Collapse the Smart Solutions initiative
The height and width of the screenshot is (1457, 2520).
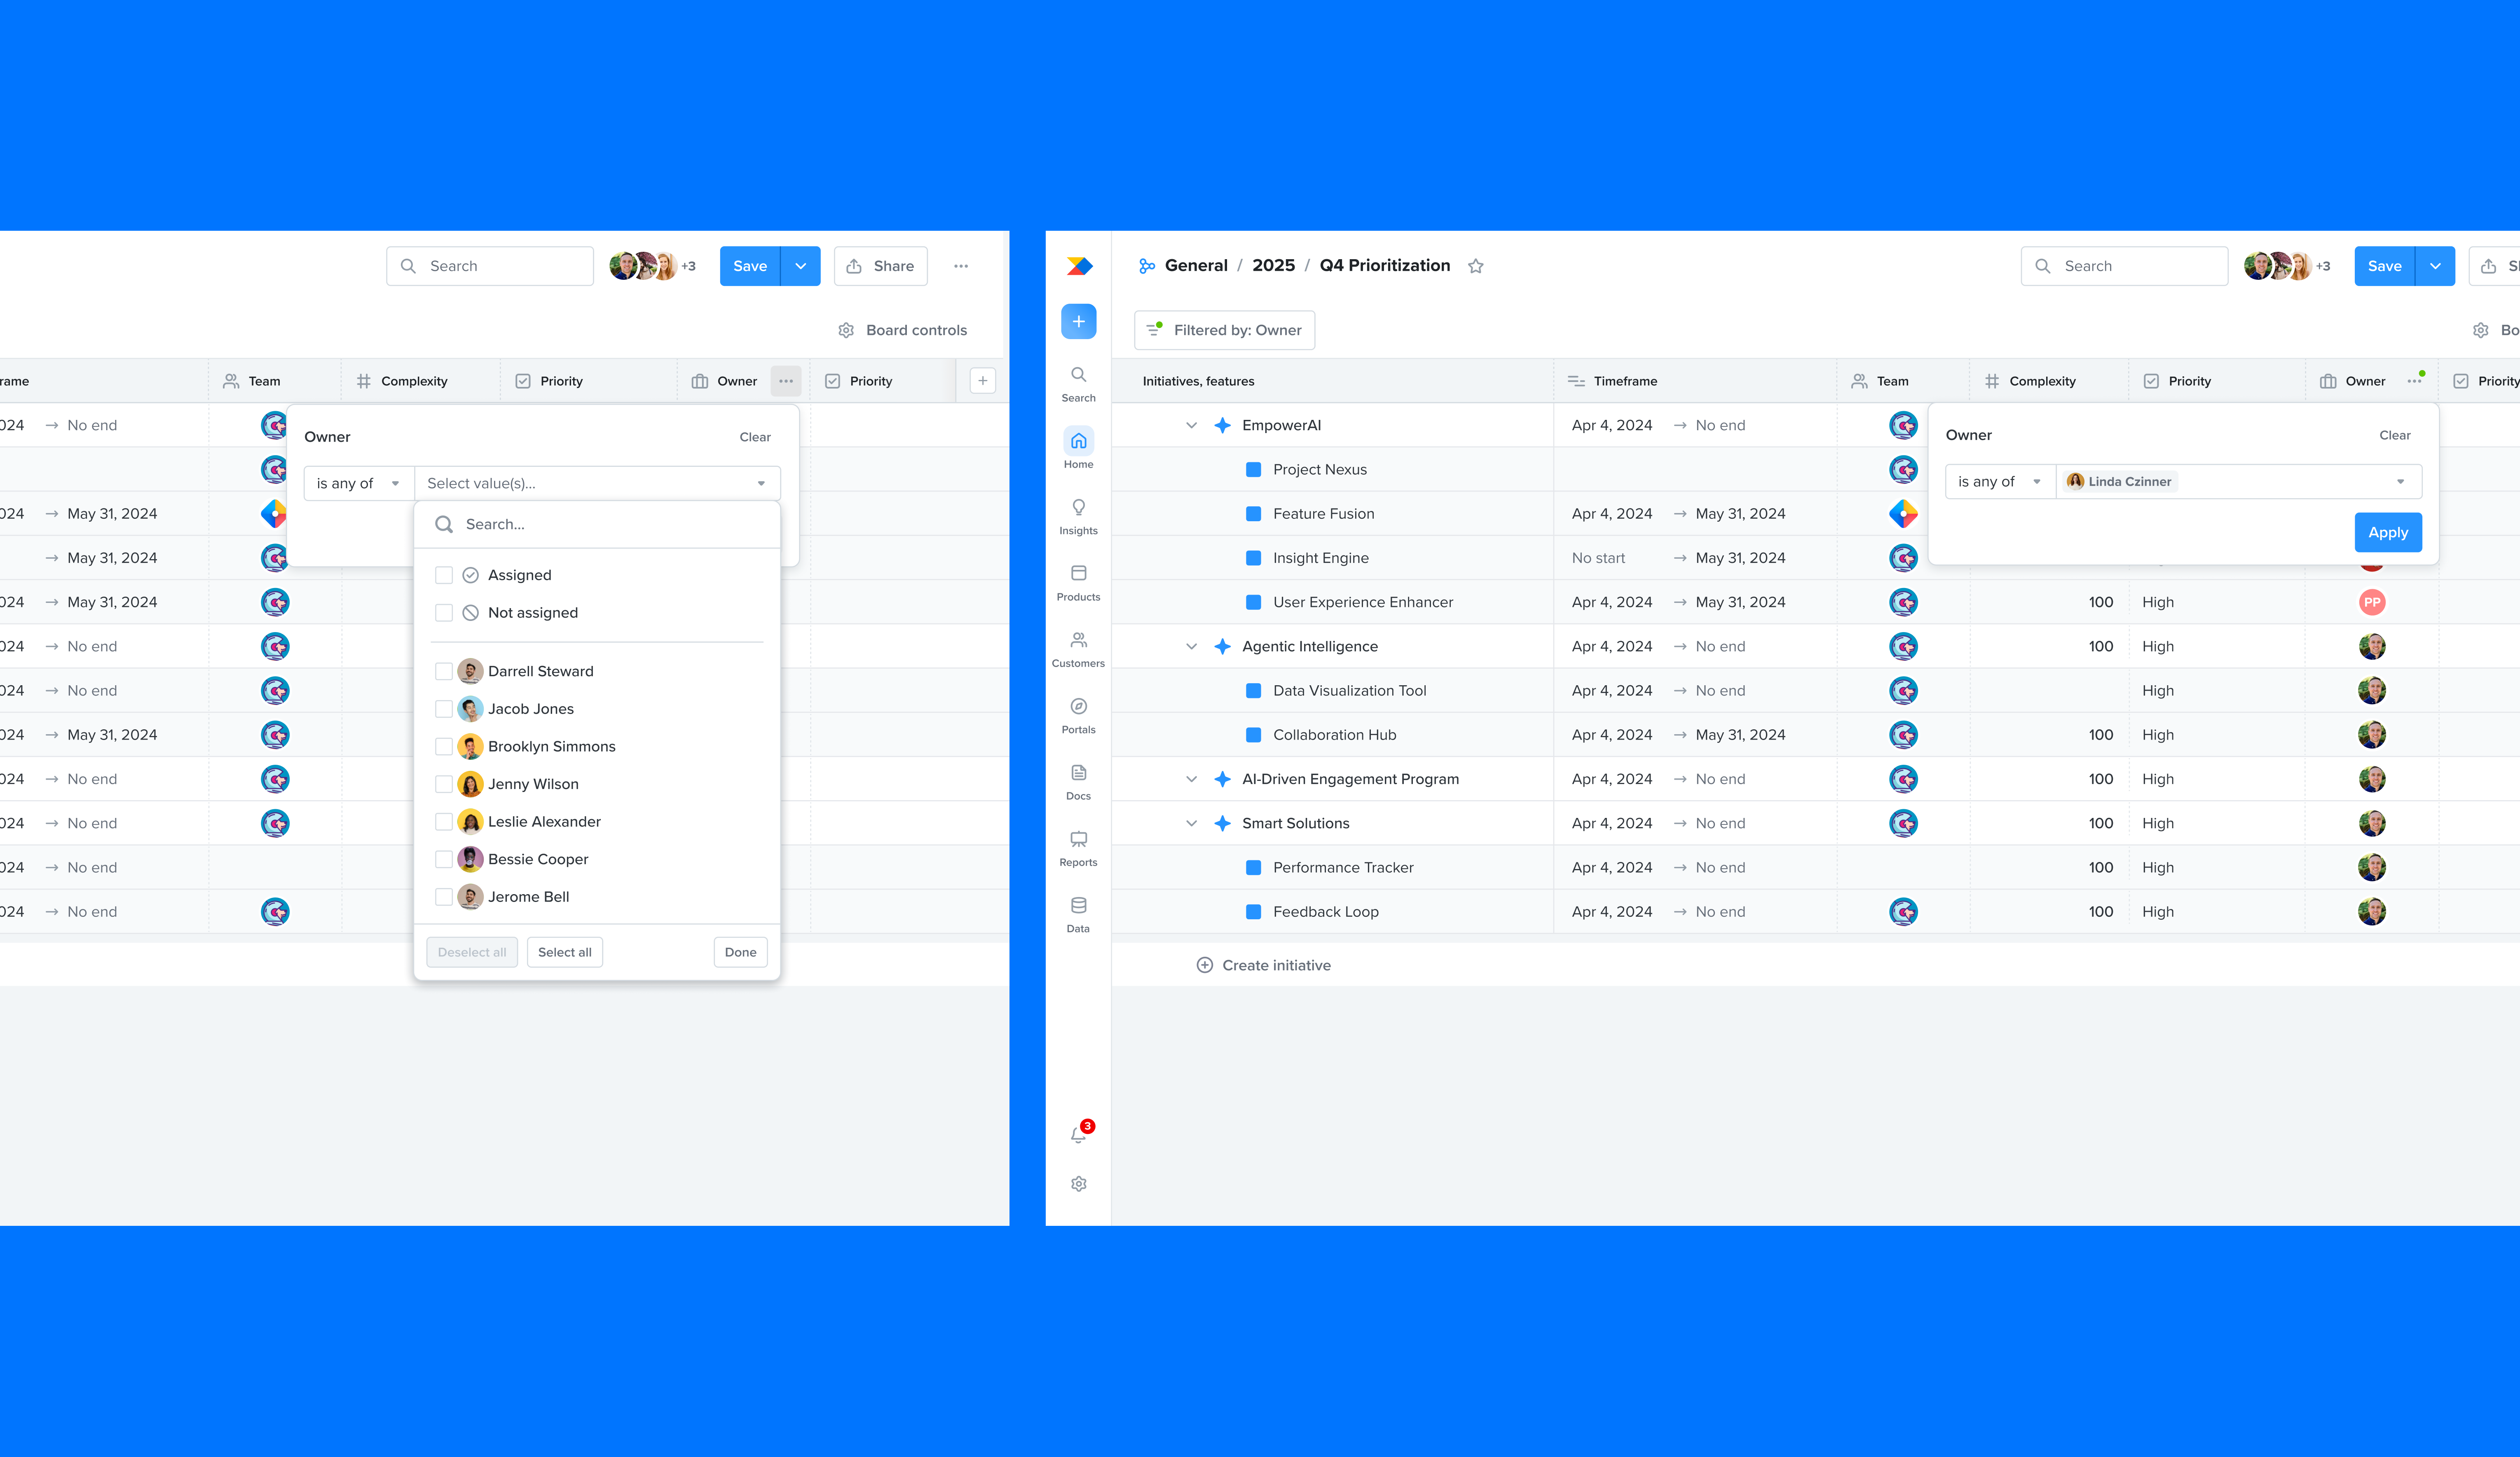[x=1191, y=823]
